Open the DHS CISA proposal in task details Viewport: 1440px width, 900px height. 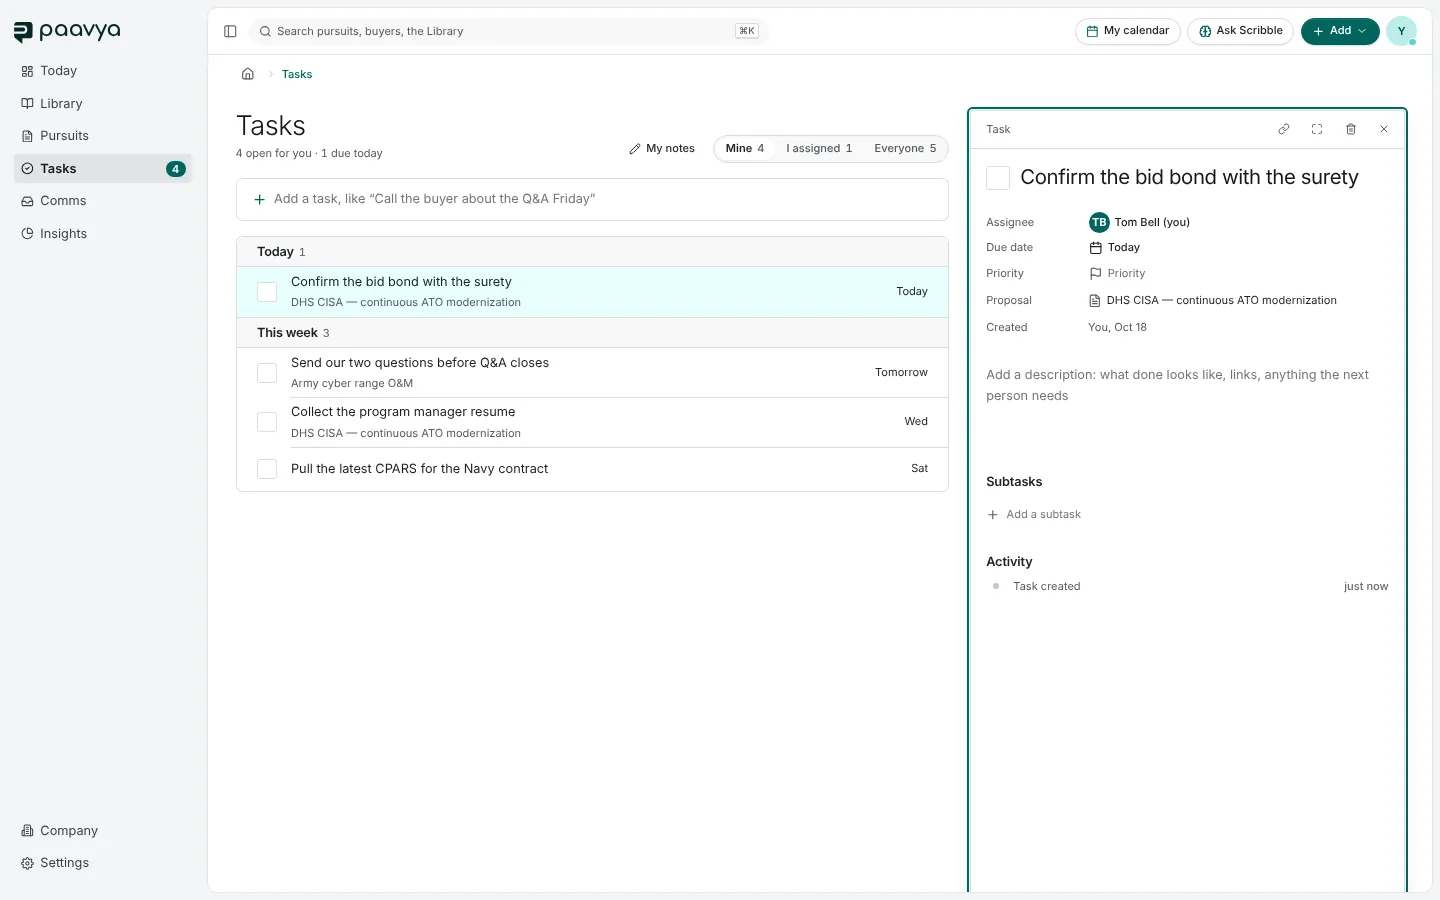click(1213, 300)
